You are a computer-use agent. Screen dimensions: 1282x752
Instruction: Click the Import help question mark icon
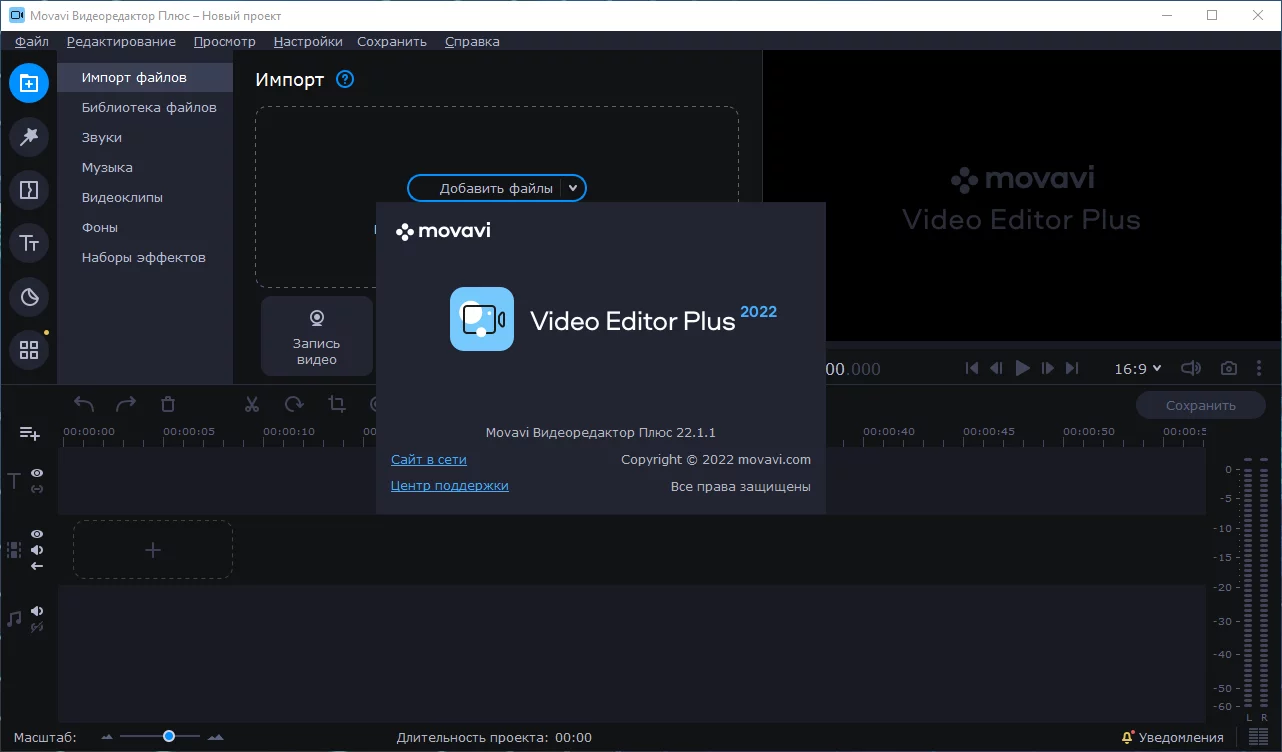345,79
